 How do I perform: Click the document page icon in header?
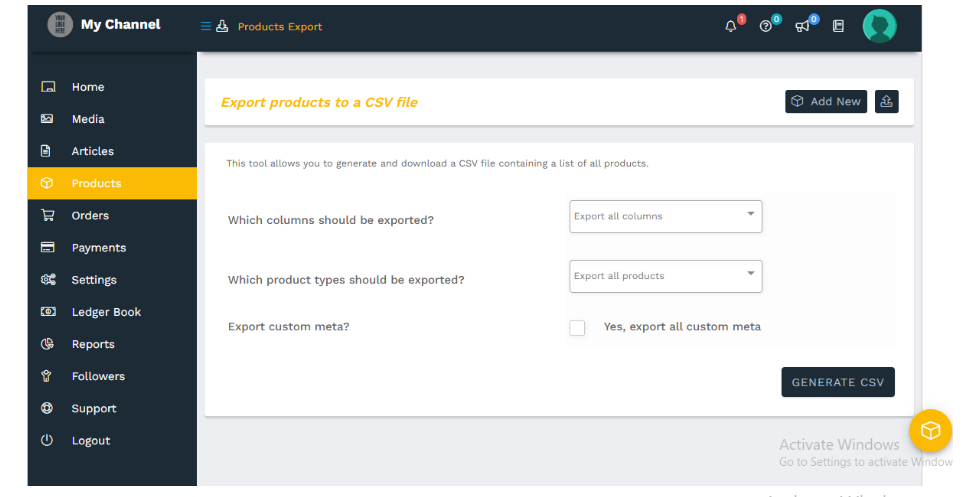coord(838,26)
